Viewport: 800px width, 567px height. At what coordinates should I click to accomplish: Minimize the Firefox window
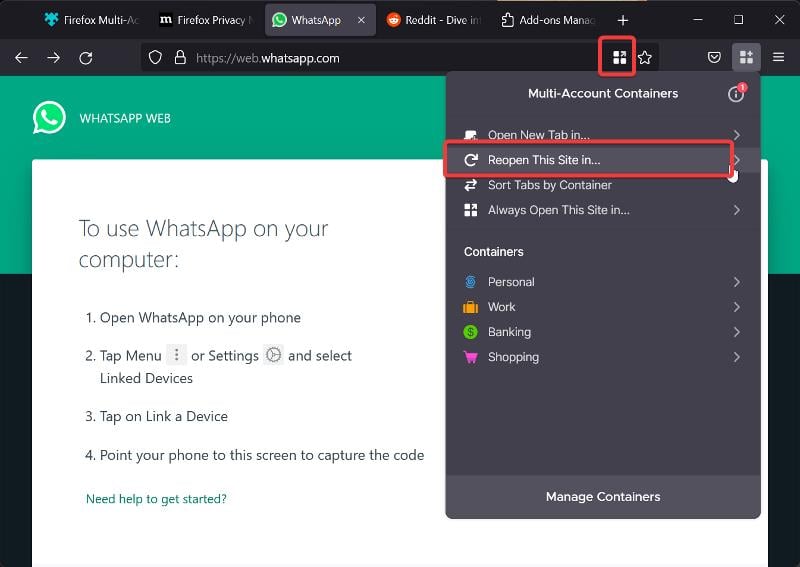tap(698, 20)
